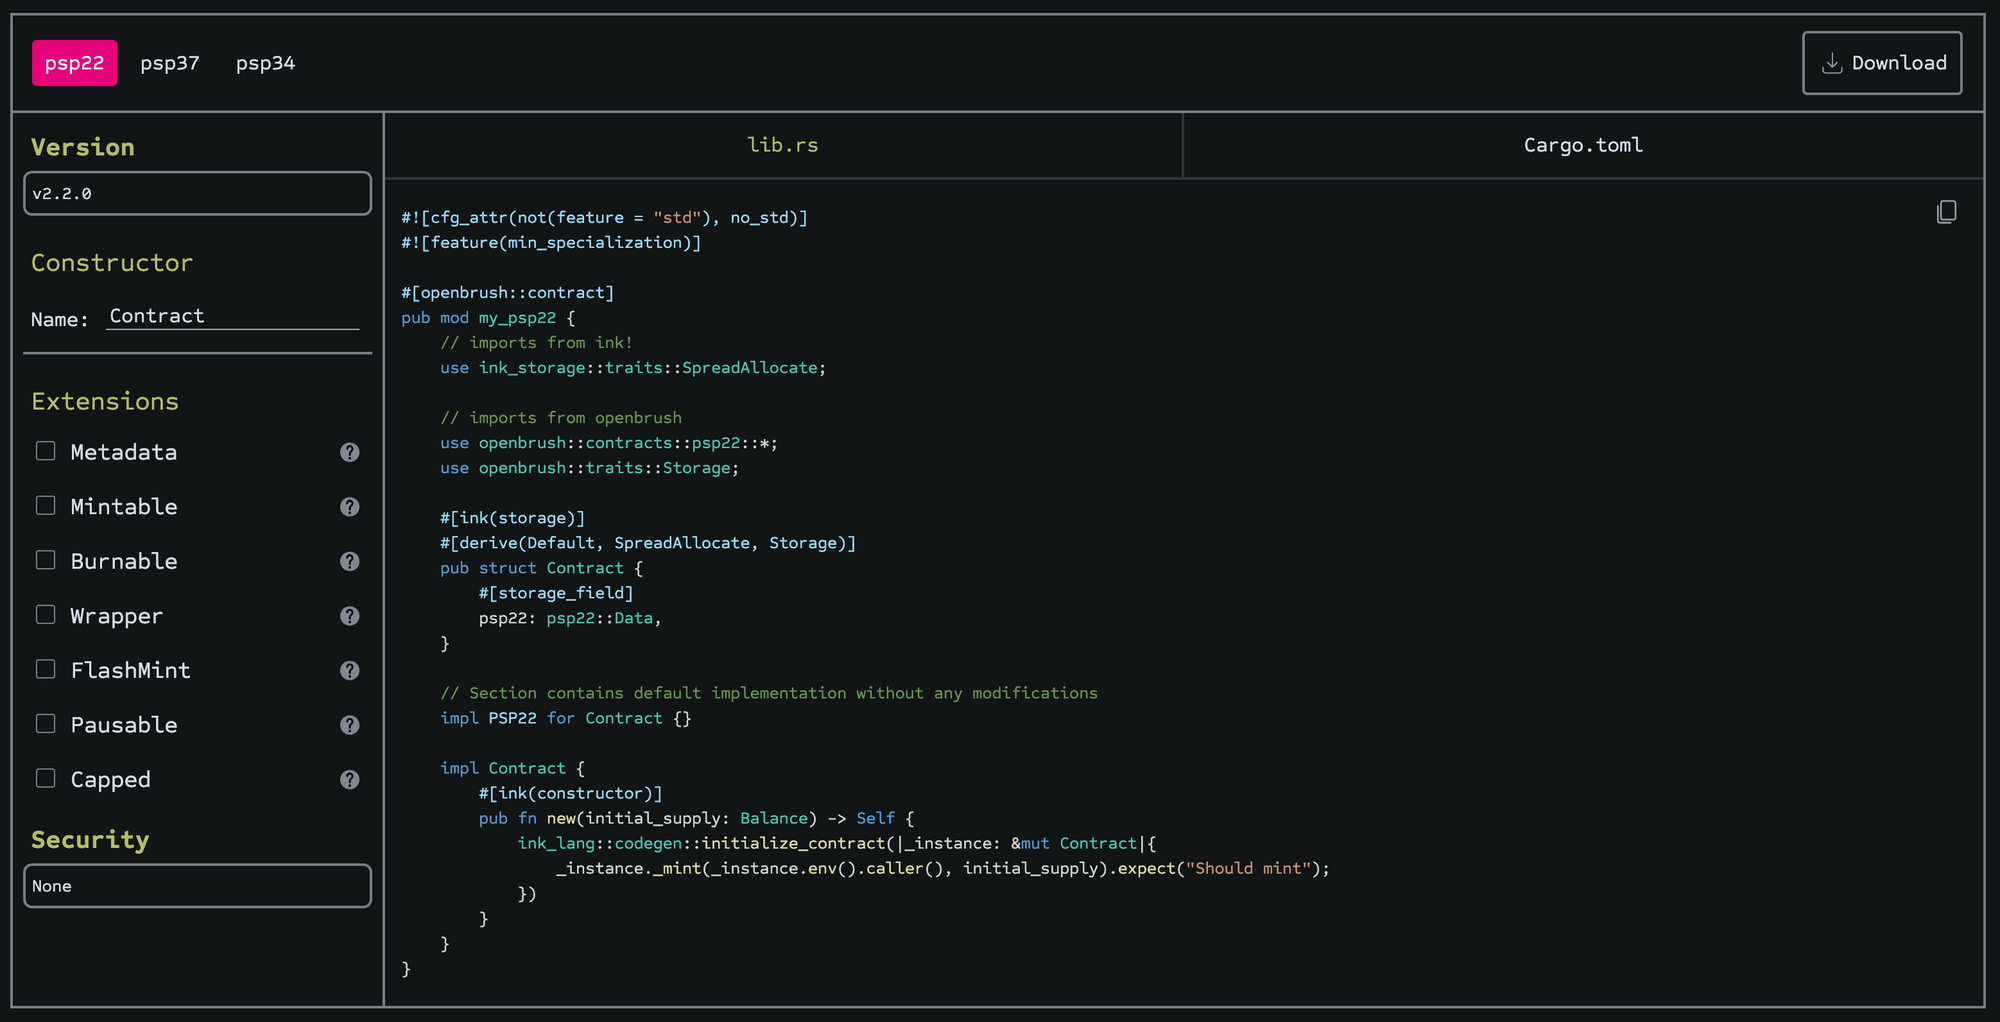Check the Pausable extension box
Viewport: 2000px width, 1022px height.
tap(46, 724)
